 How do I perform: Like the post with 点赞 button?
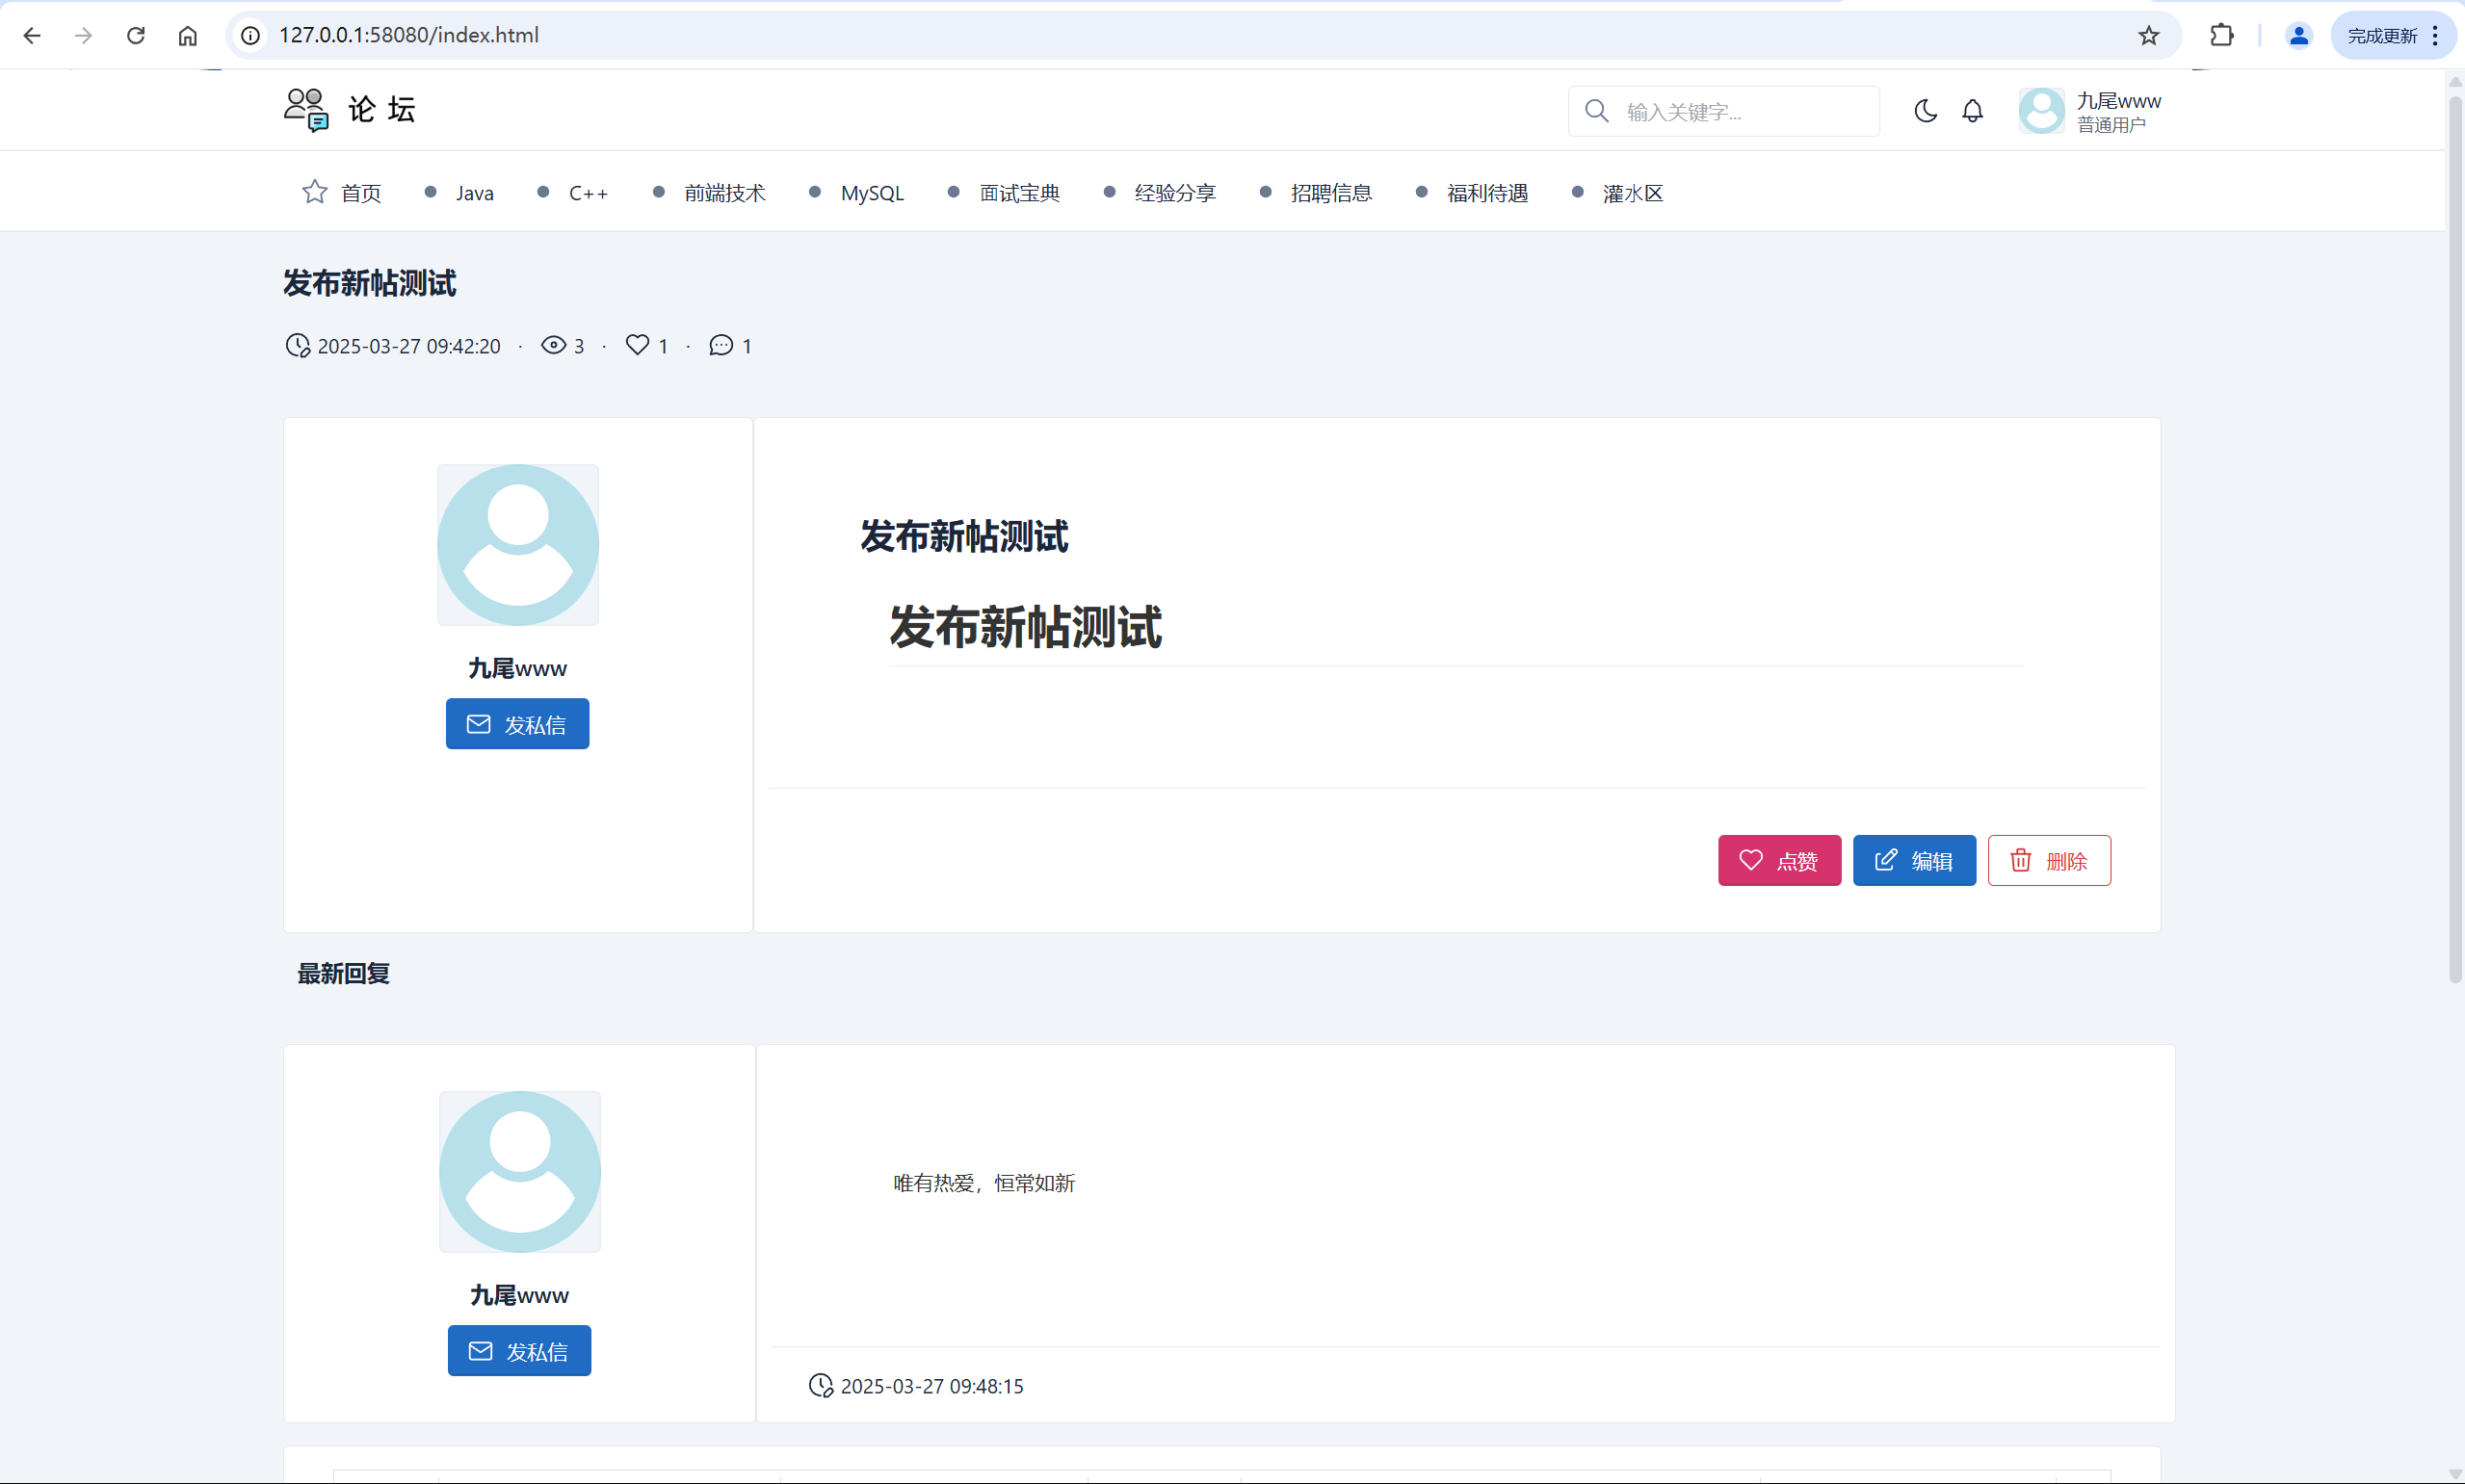click(1779, 860)
